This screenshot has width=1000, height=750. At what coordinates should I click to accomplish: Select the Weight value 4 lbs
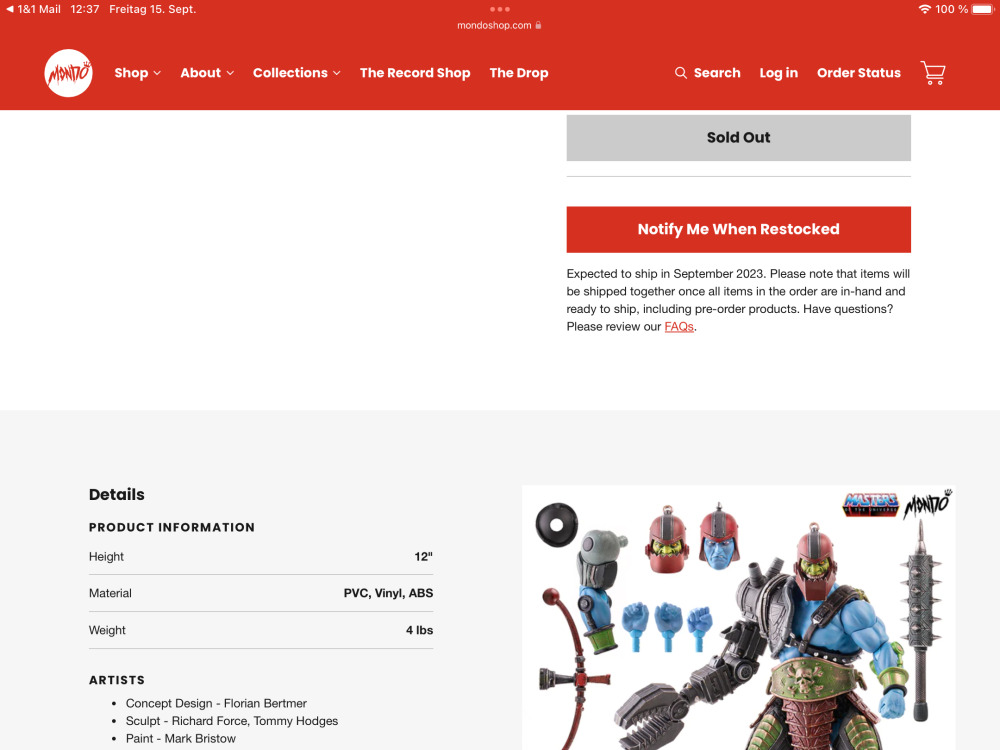[x=420, y=630]
